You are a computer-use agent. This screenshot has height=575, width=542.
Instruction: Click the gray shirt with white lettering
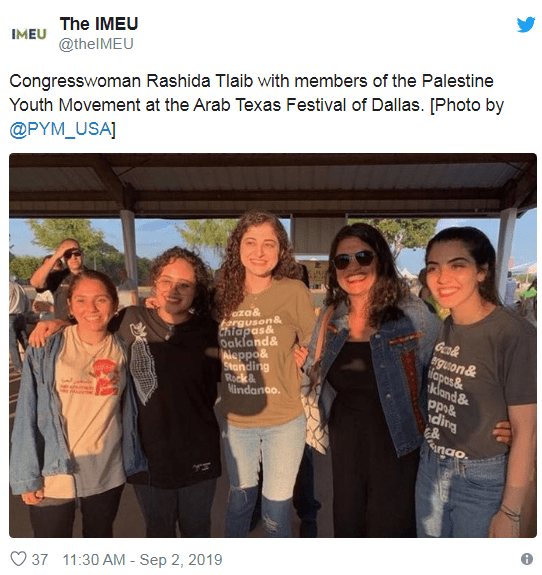tap(480, 383)
